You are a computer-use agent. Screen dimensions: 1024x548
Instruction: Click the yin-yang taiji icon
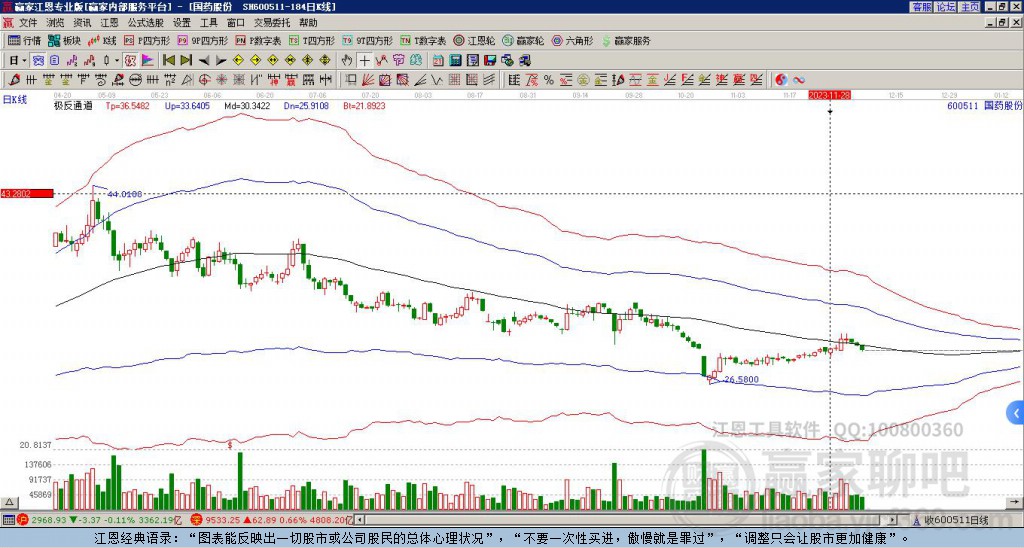(x=781, y=80)
